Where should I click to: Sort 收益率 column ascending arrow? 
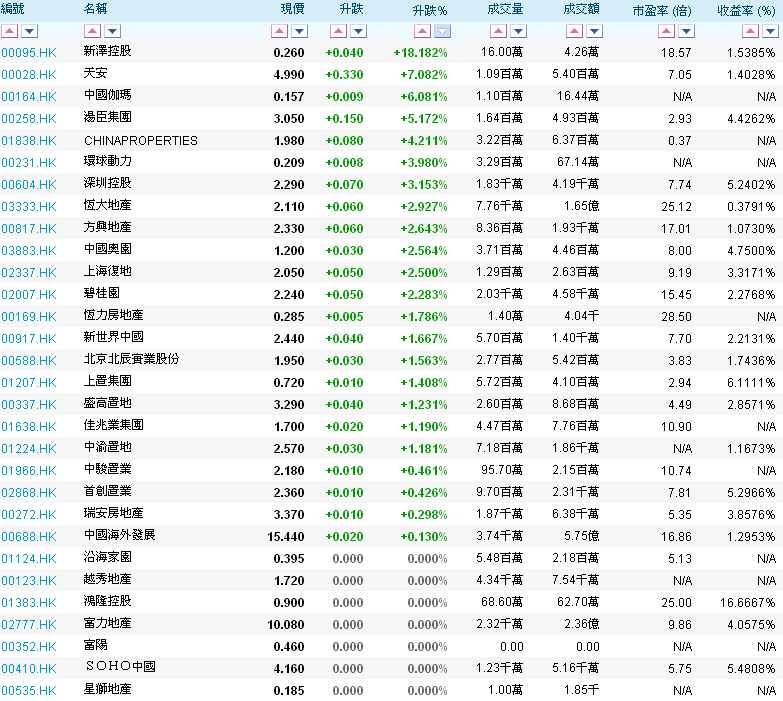pos(750,31)
